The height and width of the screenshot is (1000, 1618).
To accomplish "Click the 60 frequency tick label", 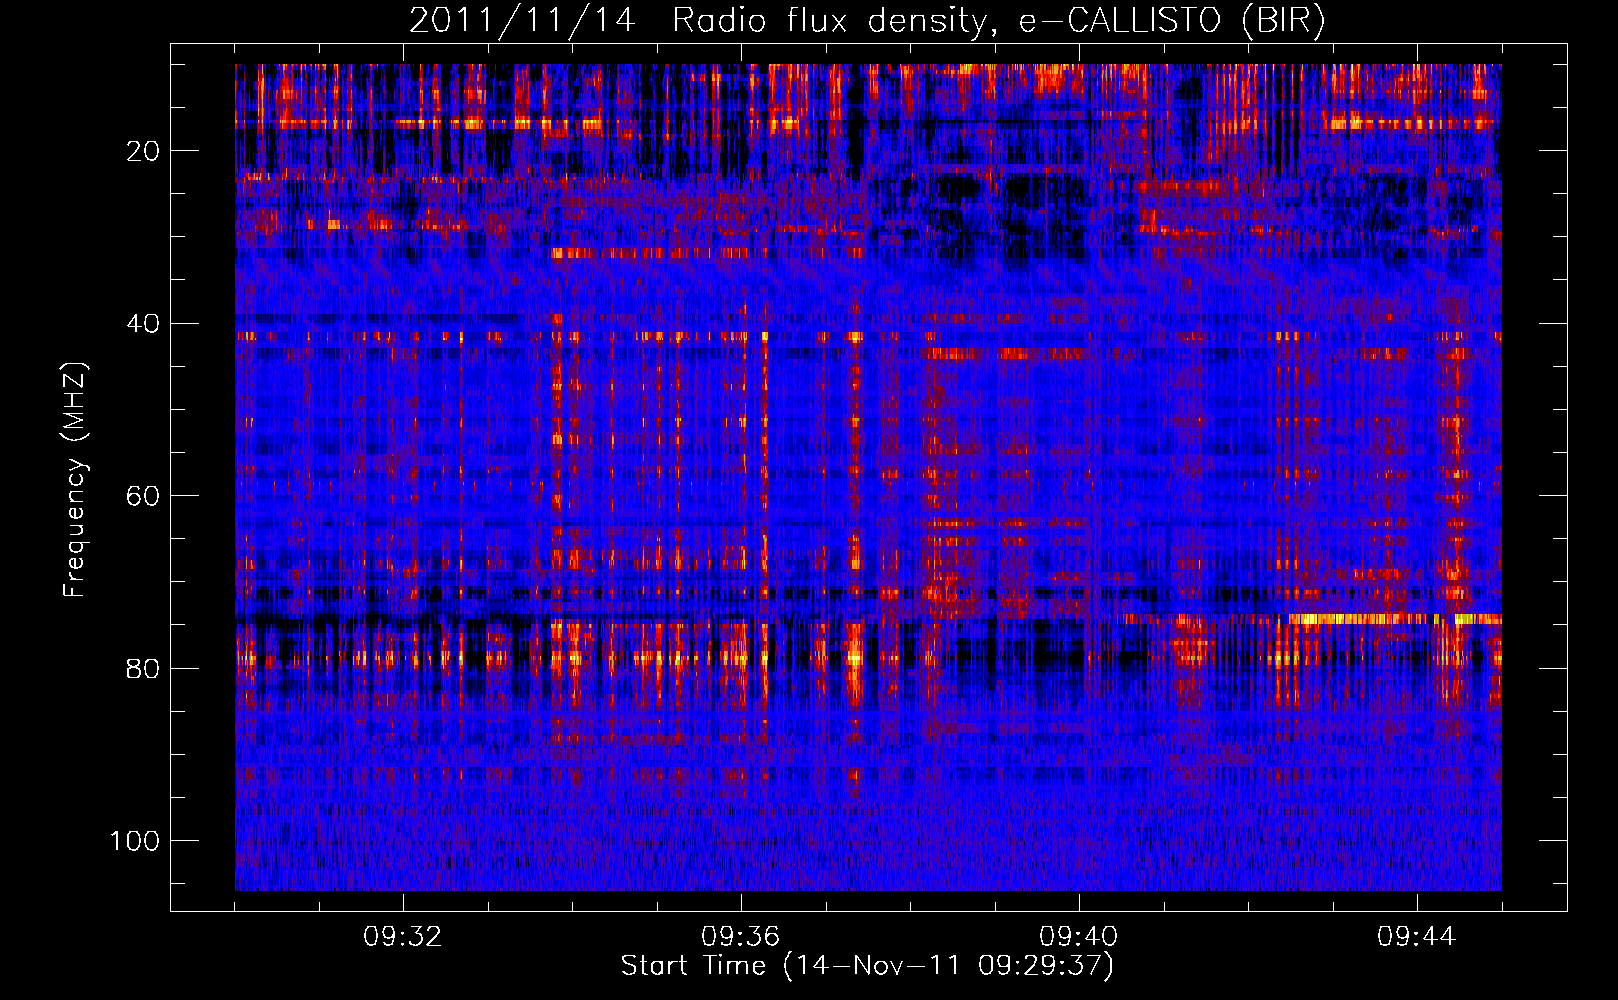I will point(144,496).
